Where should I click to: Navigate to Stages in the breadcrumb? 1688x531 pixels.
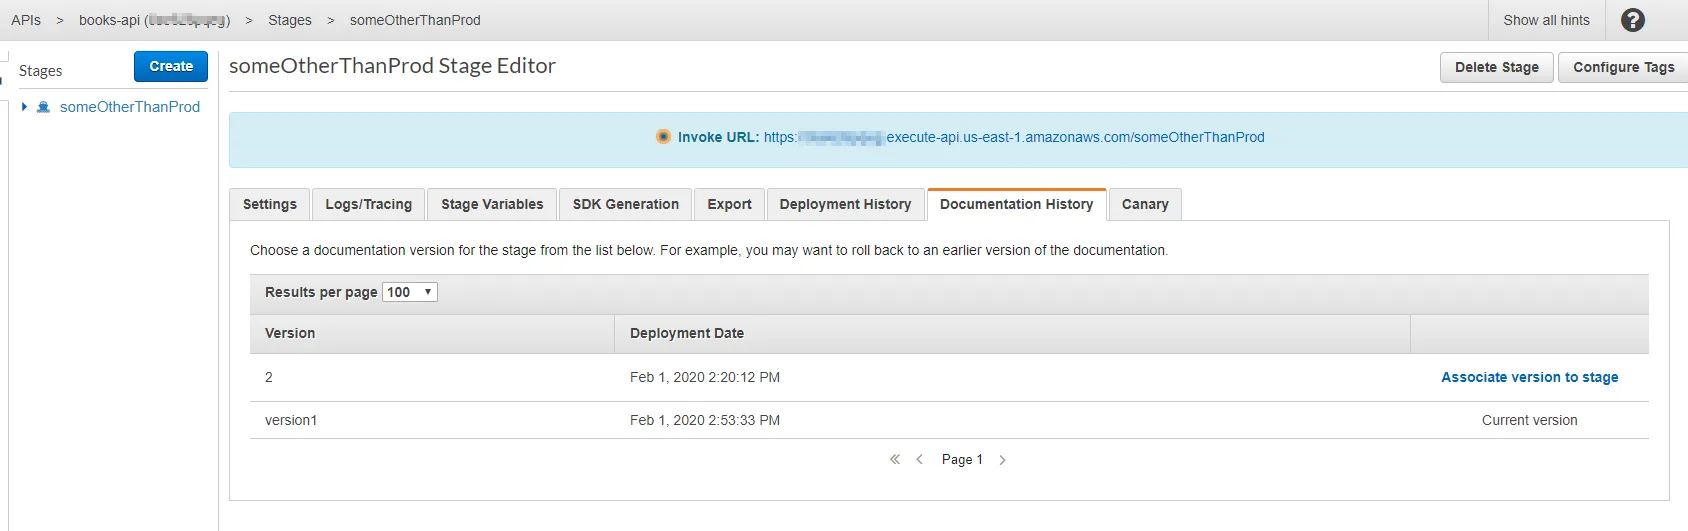pos(290,20)
